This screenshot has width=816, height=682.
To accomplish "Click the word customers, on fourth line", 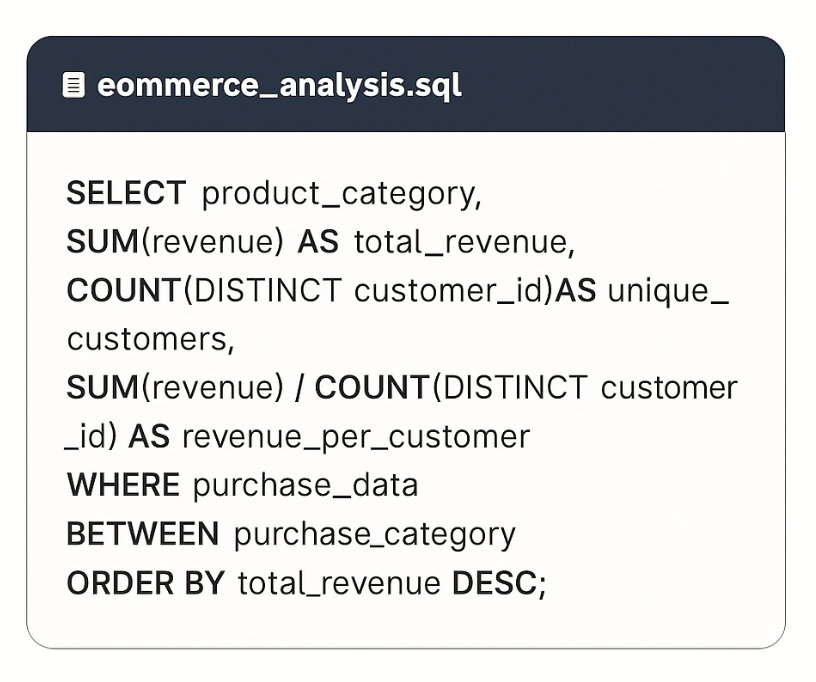I will [151, 339].
